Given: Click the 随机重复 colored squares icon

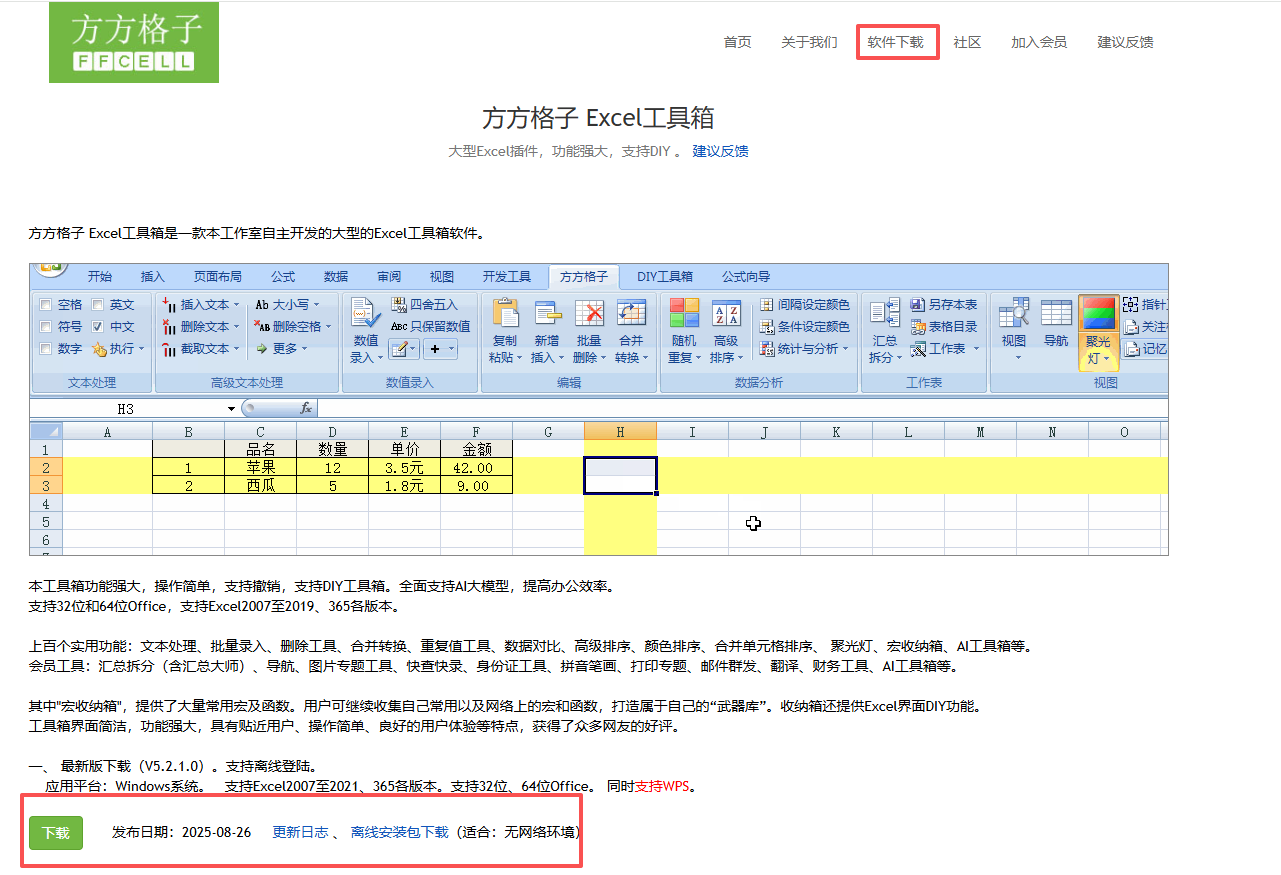Looking at the screenshot, I should pyautogui.click(x=684, y=313).
